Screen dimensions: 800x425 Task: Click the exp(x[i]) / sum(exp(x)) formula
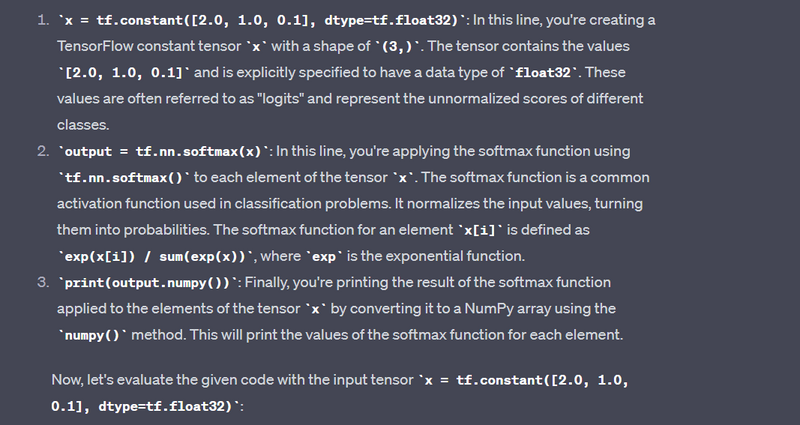point(157,256)
